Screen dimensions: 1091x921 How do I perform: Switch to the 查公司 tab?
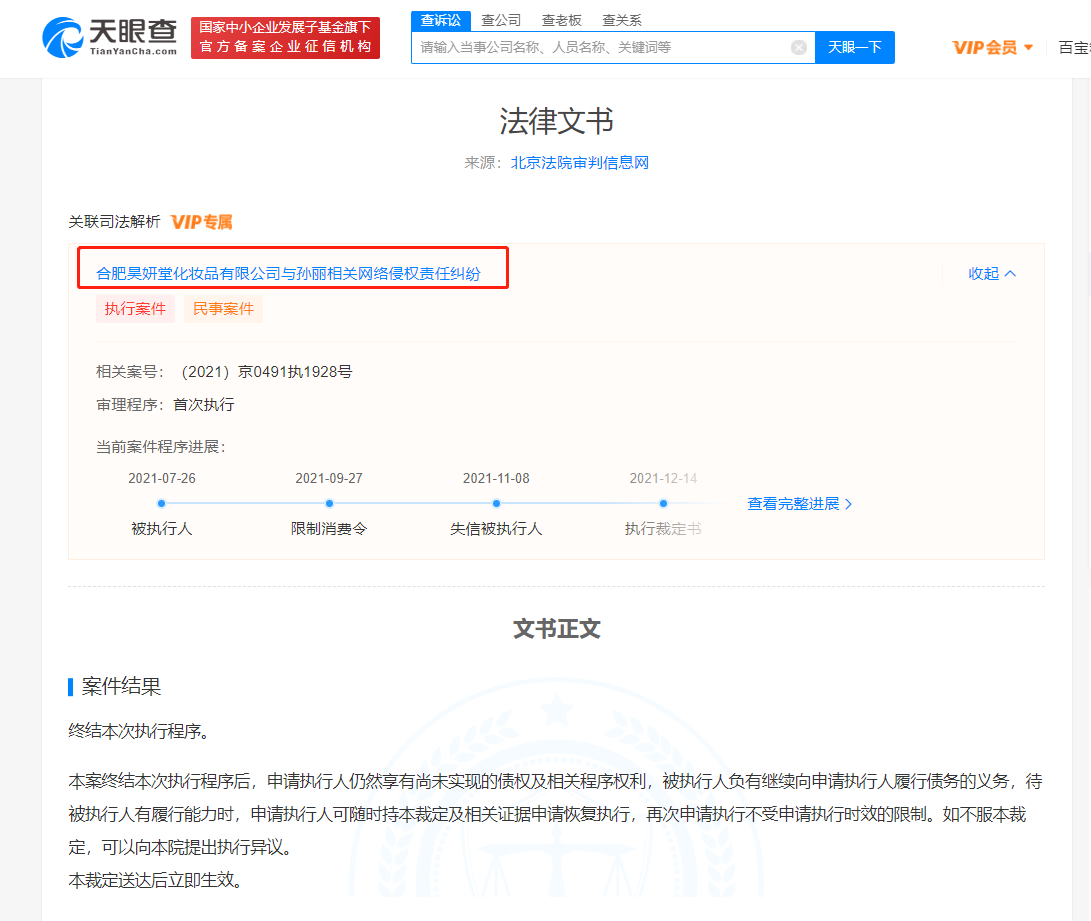[x=501, y=20]
